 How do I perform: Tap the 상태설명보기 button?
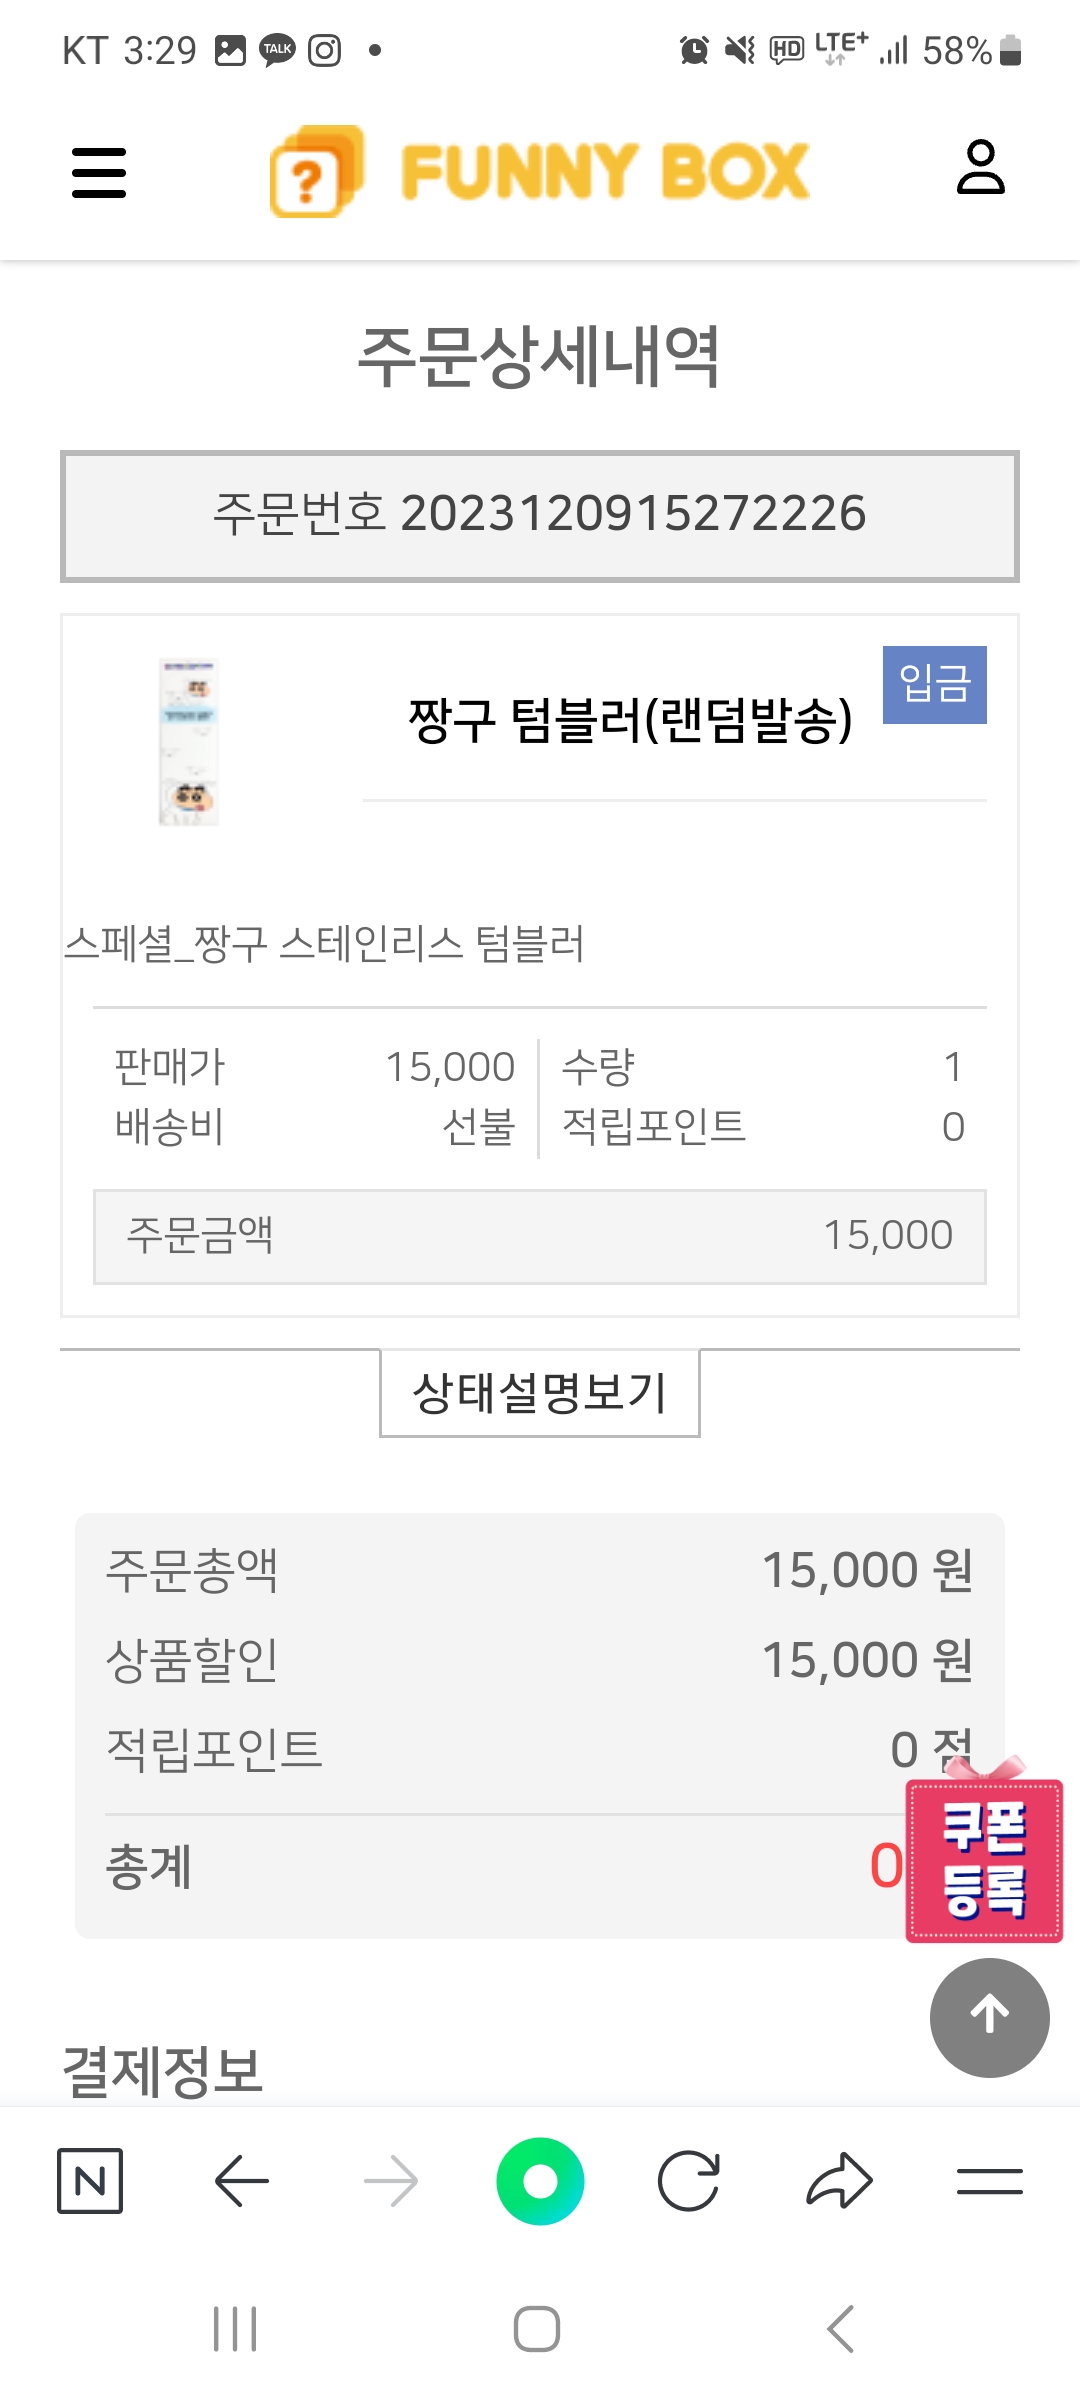coord(540,1393)
